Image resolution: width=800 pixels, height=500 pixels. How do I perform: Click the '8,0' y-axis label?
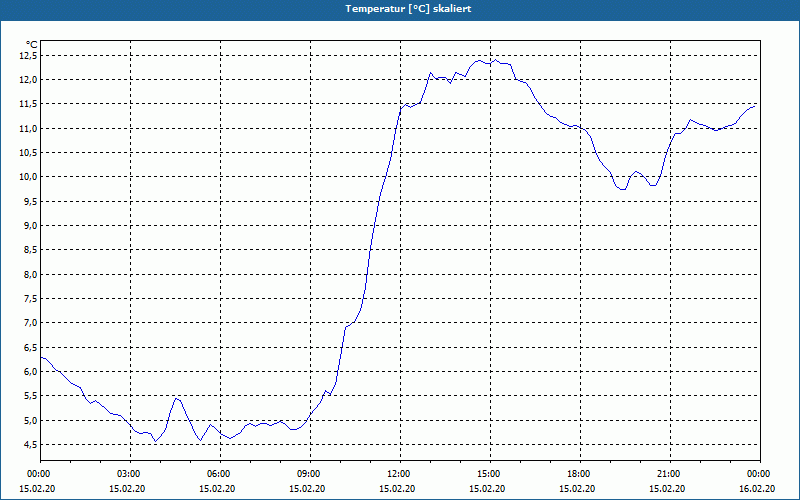pyautogui.click(x=30, y=274)
